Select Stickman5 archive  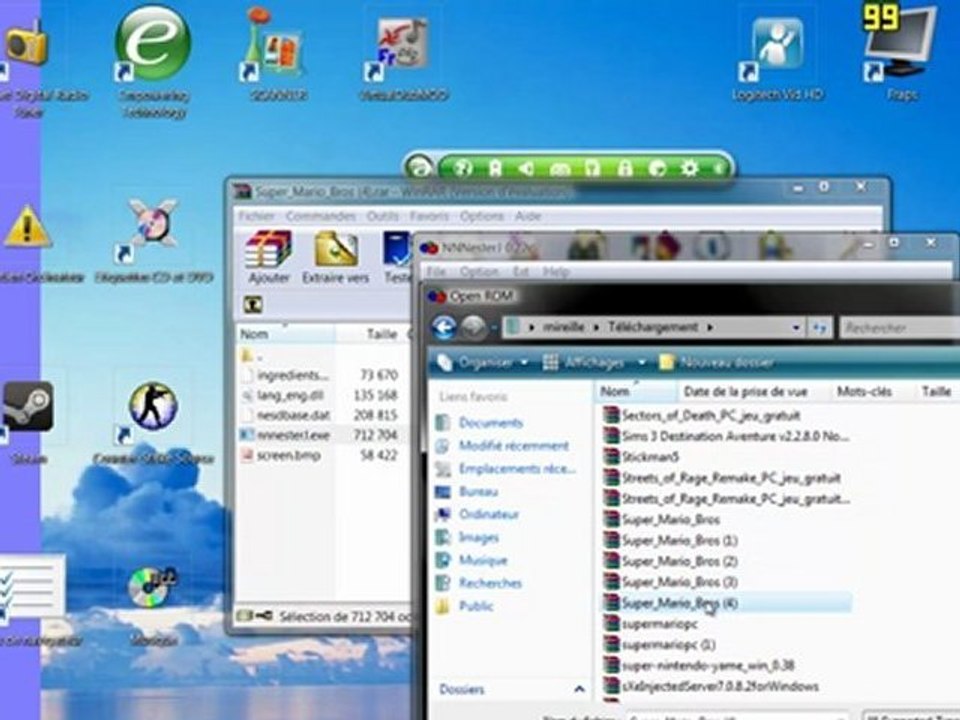click(x=650, y=457)
